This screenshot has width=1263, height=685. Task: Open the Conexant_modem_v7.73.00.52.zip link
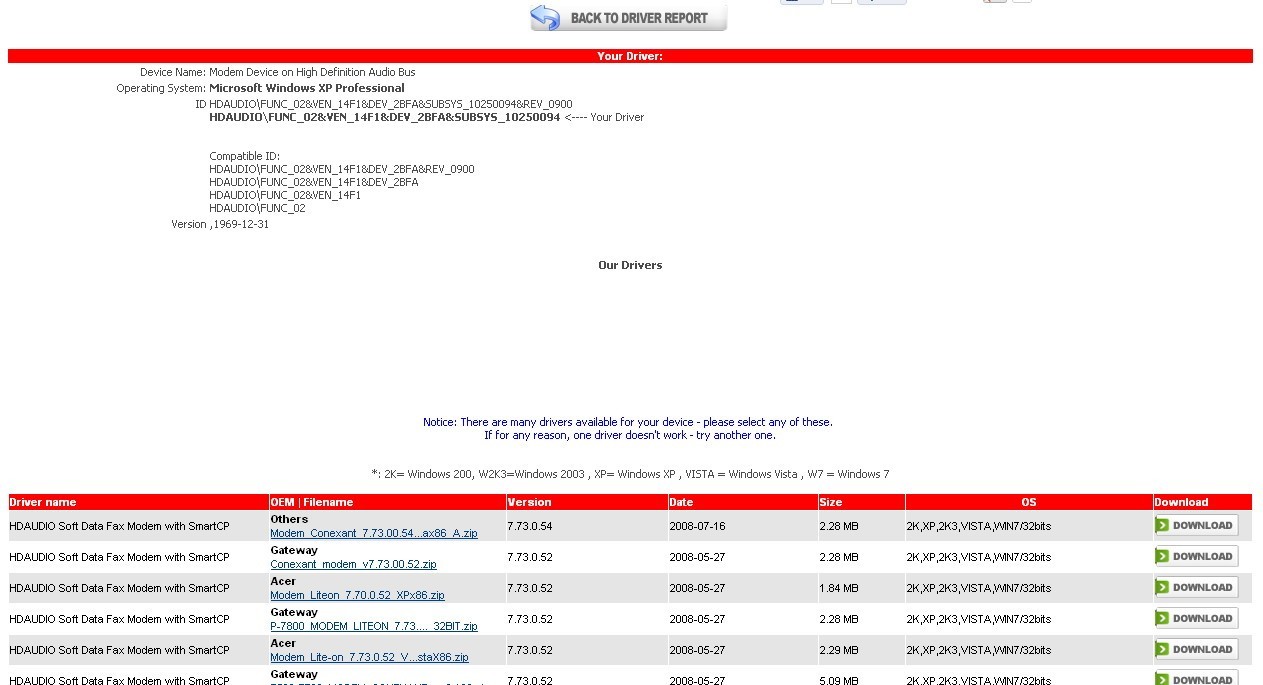353,564
